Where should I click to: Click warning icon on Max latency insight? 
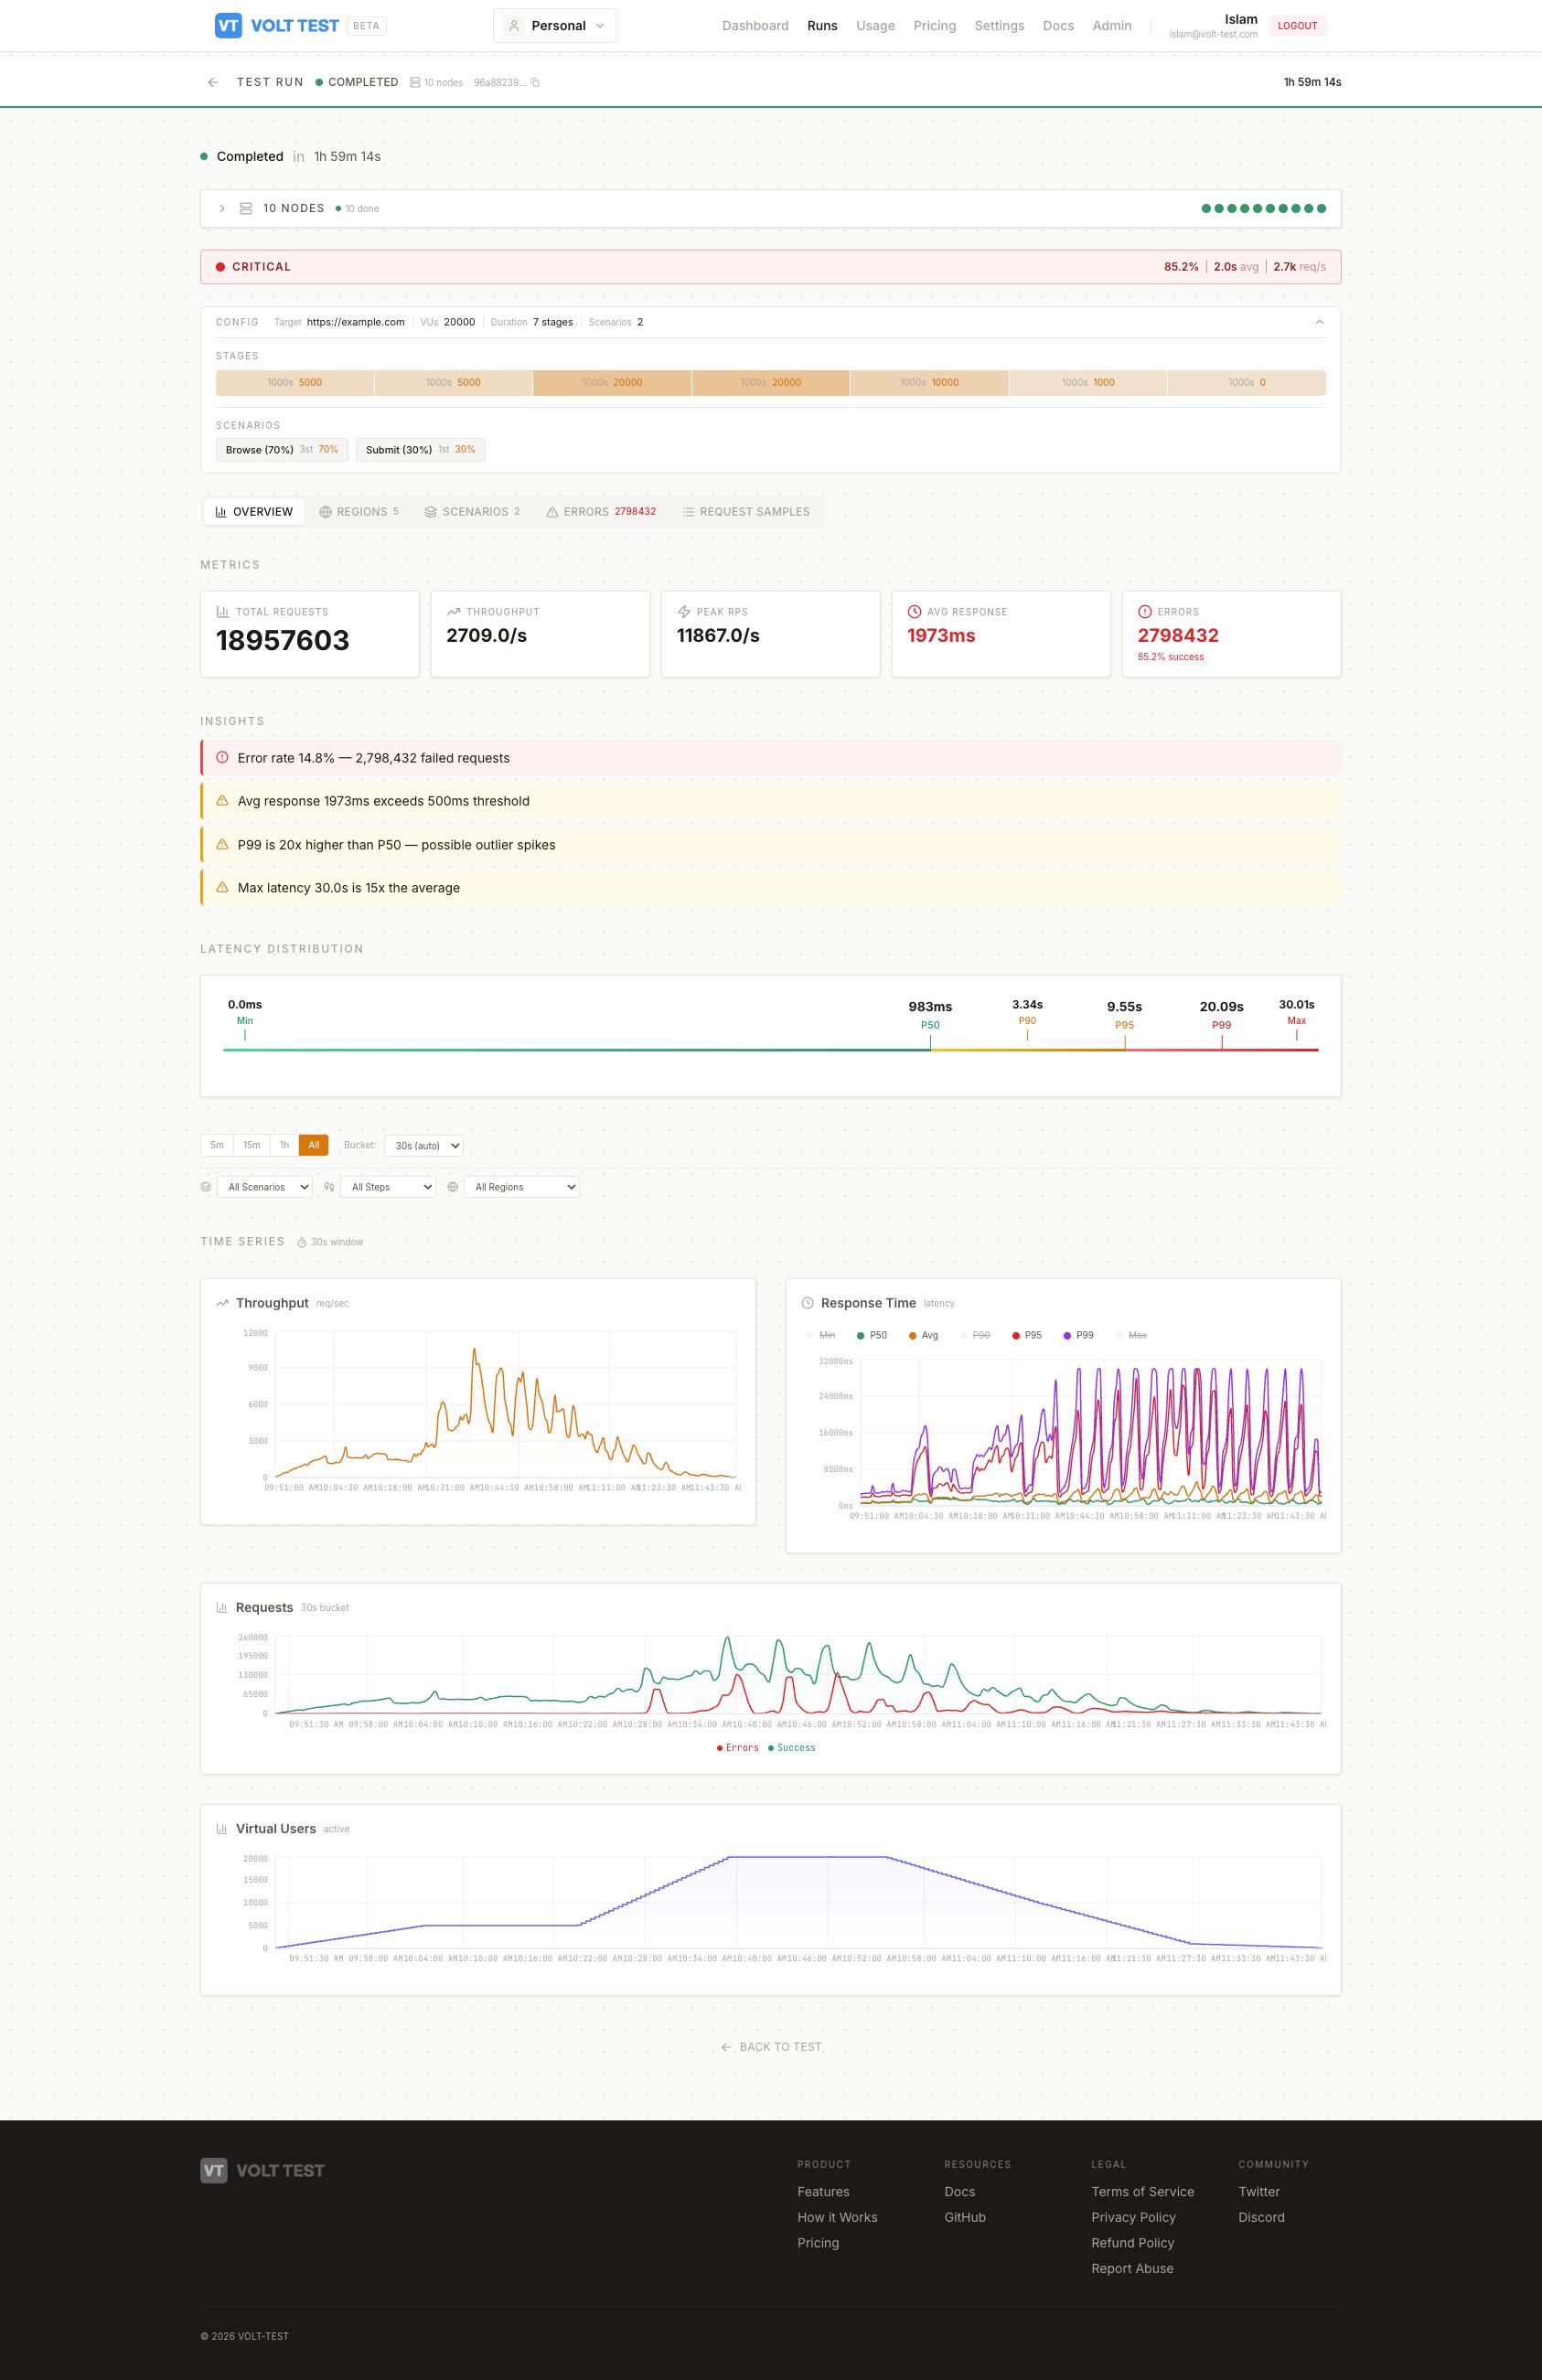pyautogui.click(x=222, y=887)
